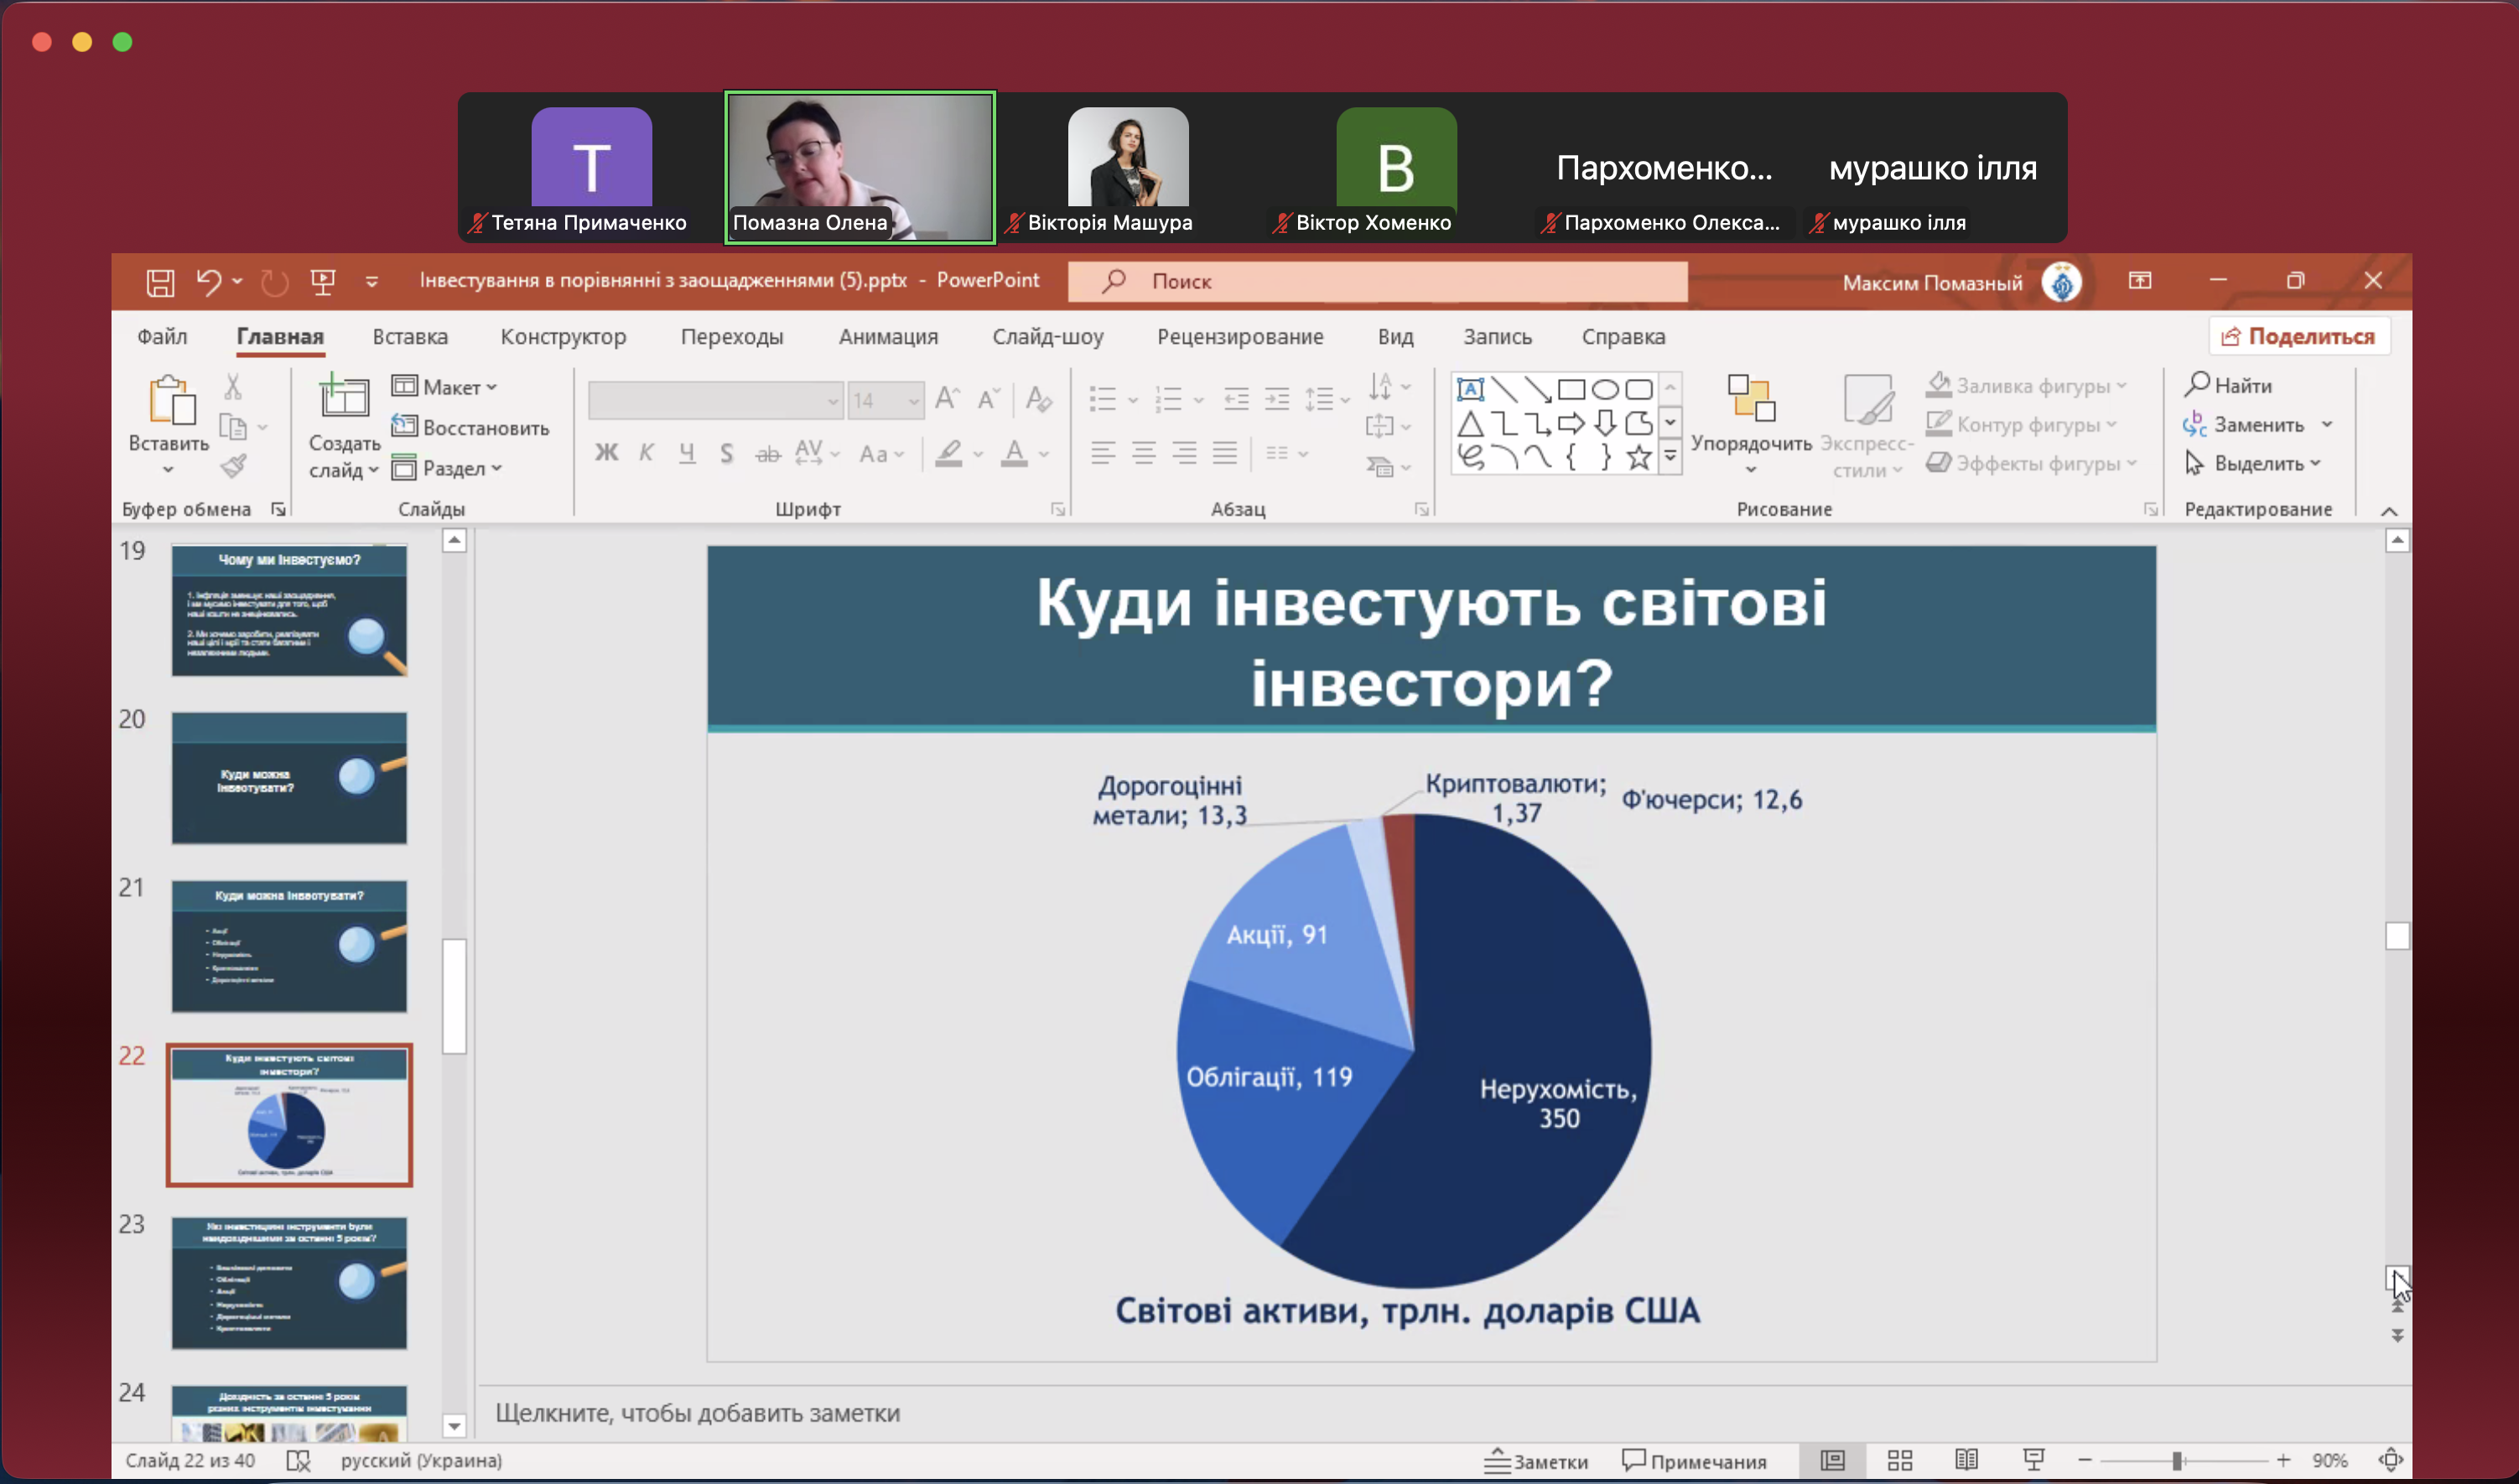Click the Create slide icon
Image resolution: width=2519 pixels, height=1484 pixels.
343,398
